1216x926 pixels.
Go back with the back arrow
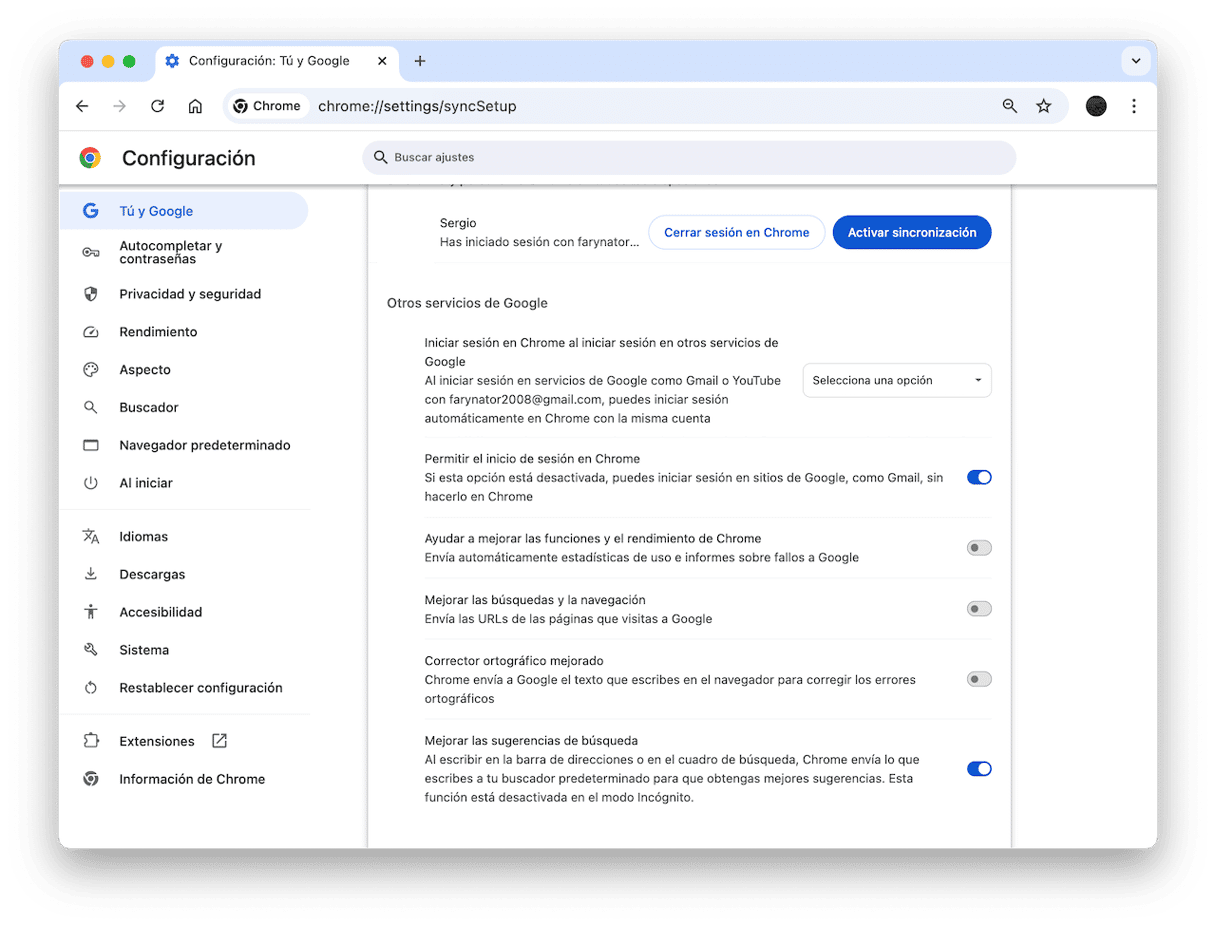pyautogui.click(x=82, y=106)
